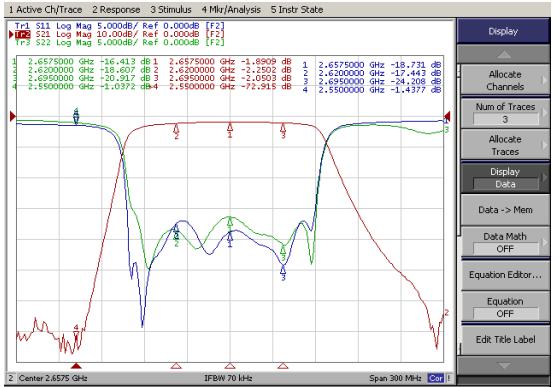Open the Display Data selection softkey
This screenshot has height=387, width=557.
click(x=505, y=178)
